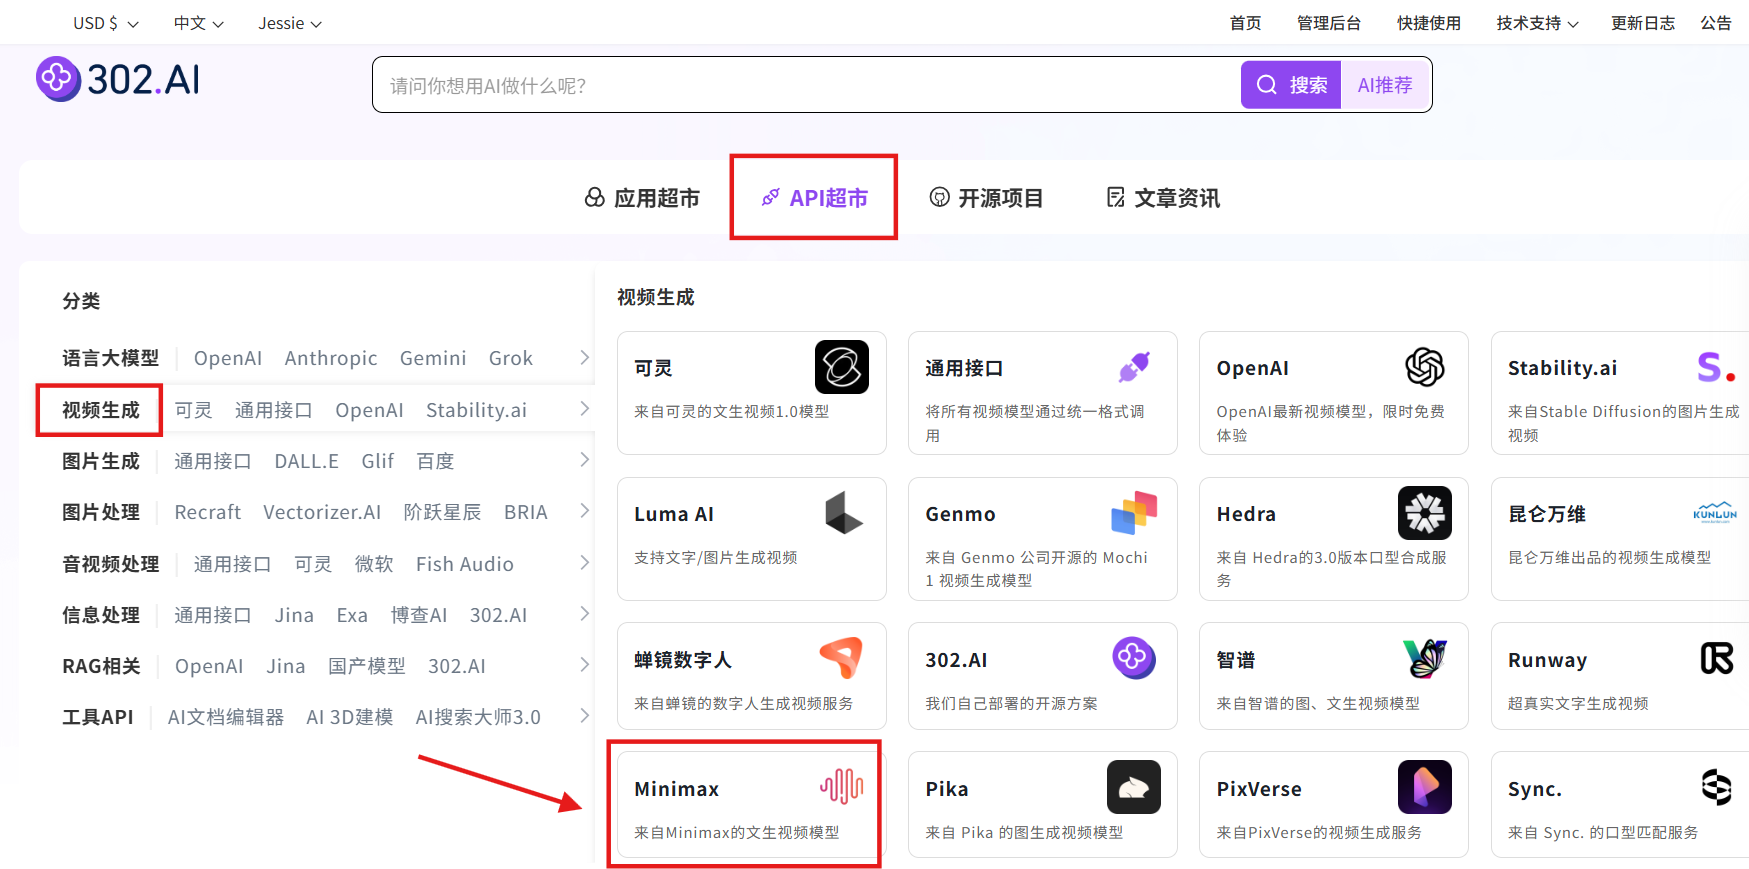Open 更新日志 in top navigation
The image size is (1749, 869).
coord(1642,23)
